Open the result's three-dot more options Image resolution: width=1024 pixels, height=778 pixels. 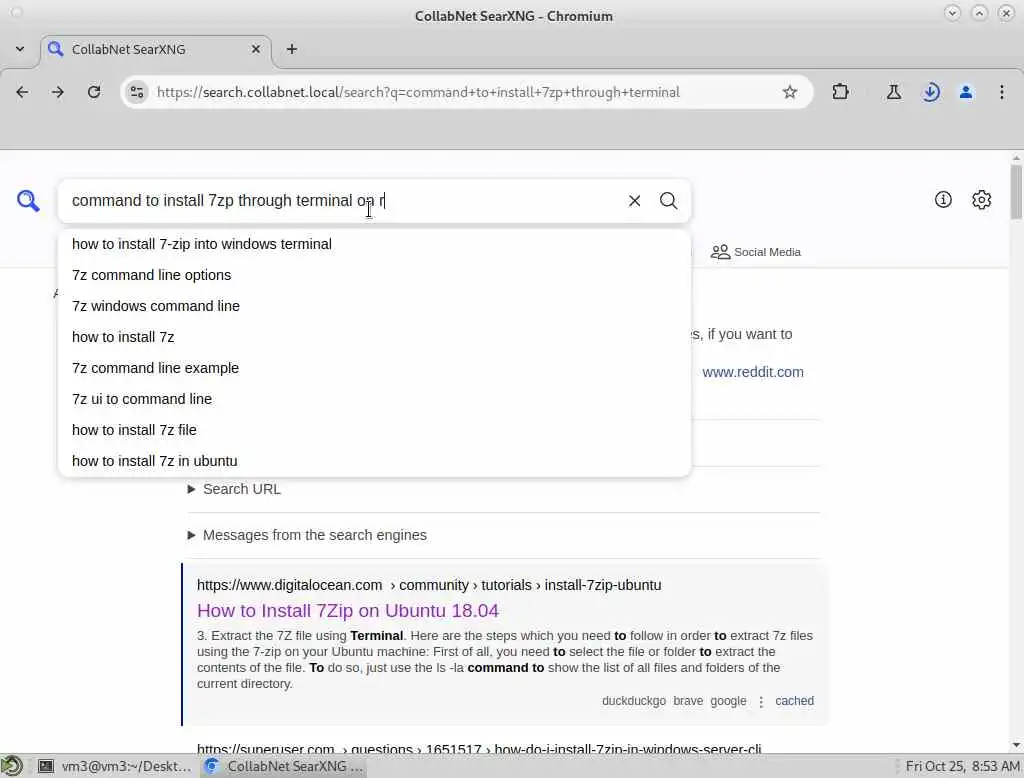pyautogui.click(x=761, y=702)
